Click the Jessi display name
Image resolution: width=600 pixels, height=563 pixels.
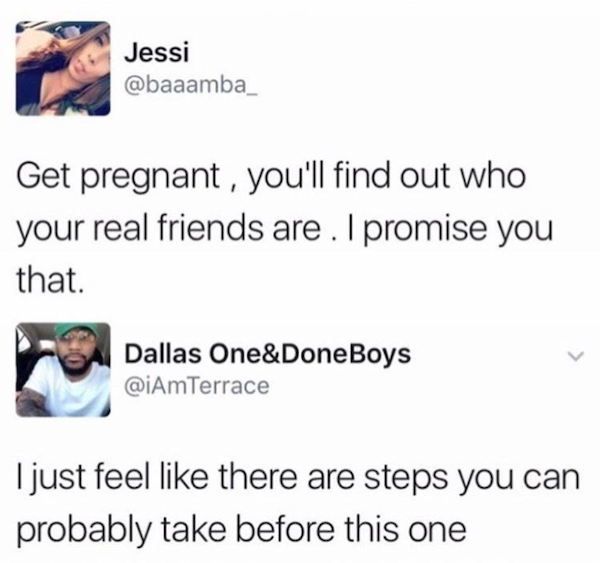[157, 53]
